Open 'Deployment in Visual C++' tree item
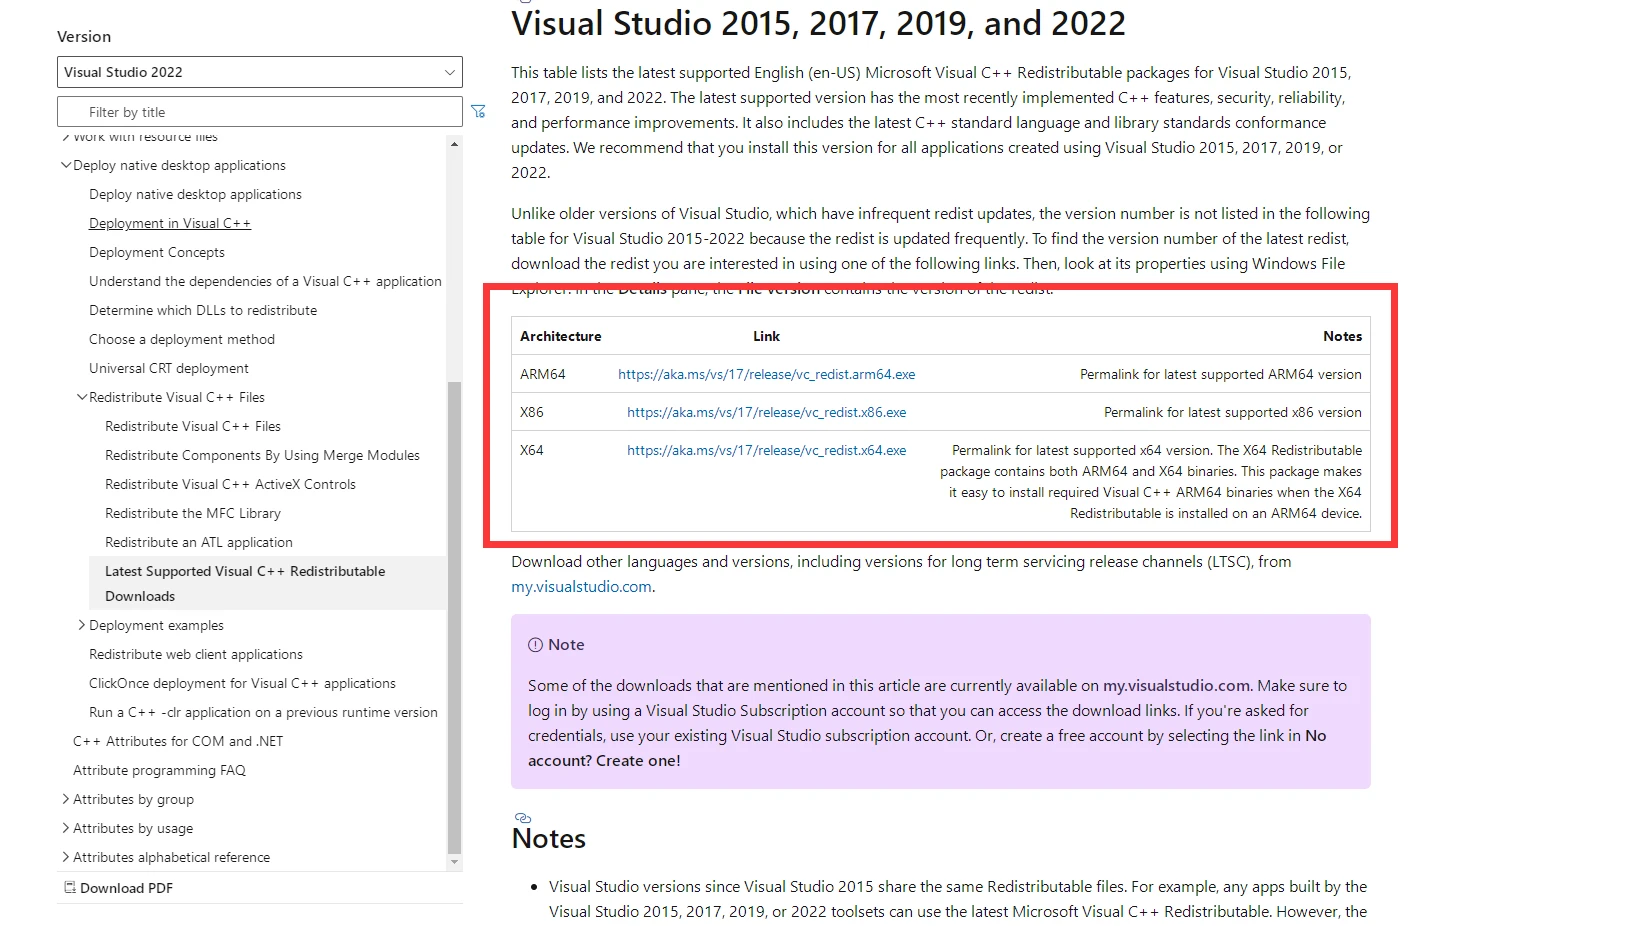Image resolution: width=1626 pixels, height=926 pixels. click(170, 223)
